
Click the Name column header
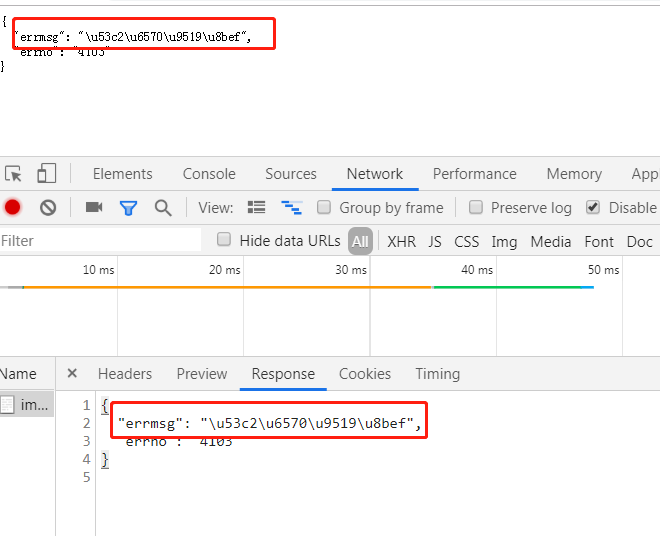point(18,373)
